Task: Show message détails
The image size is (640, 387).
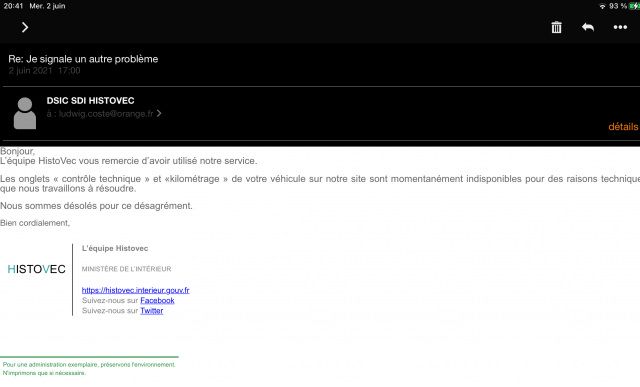Action: coord(623,127)
